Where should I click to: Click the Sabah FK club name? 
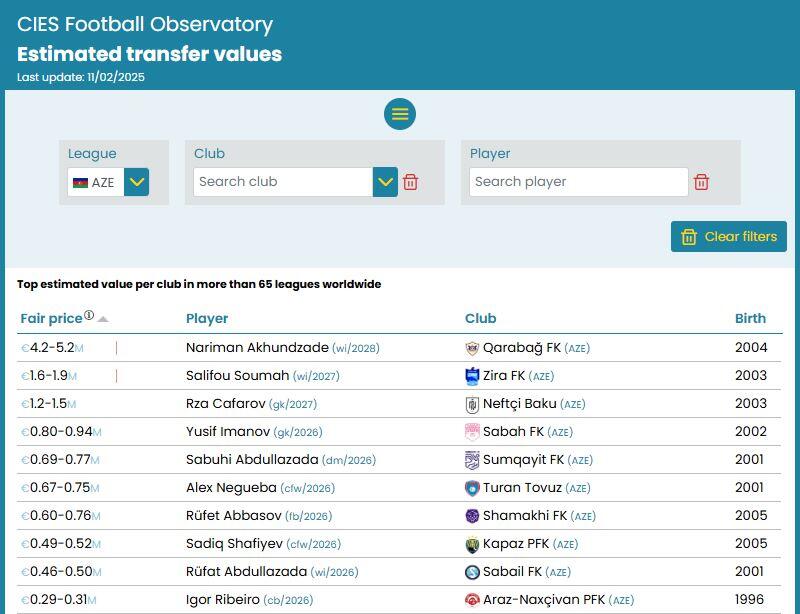click(513, 432)
